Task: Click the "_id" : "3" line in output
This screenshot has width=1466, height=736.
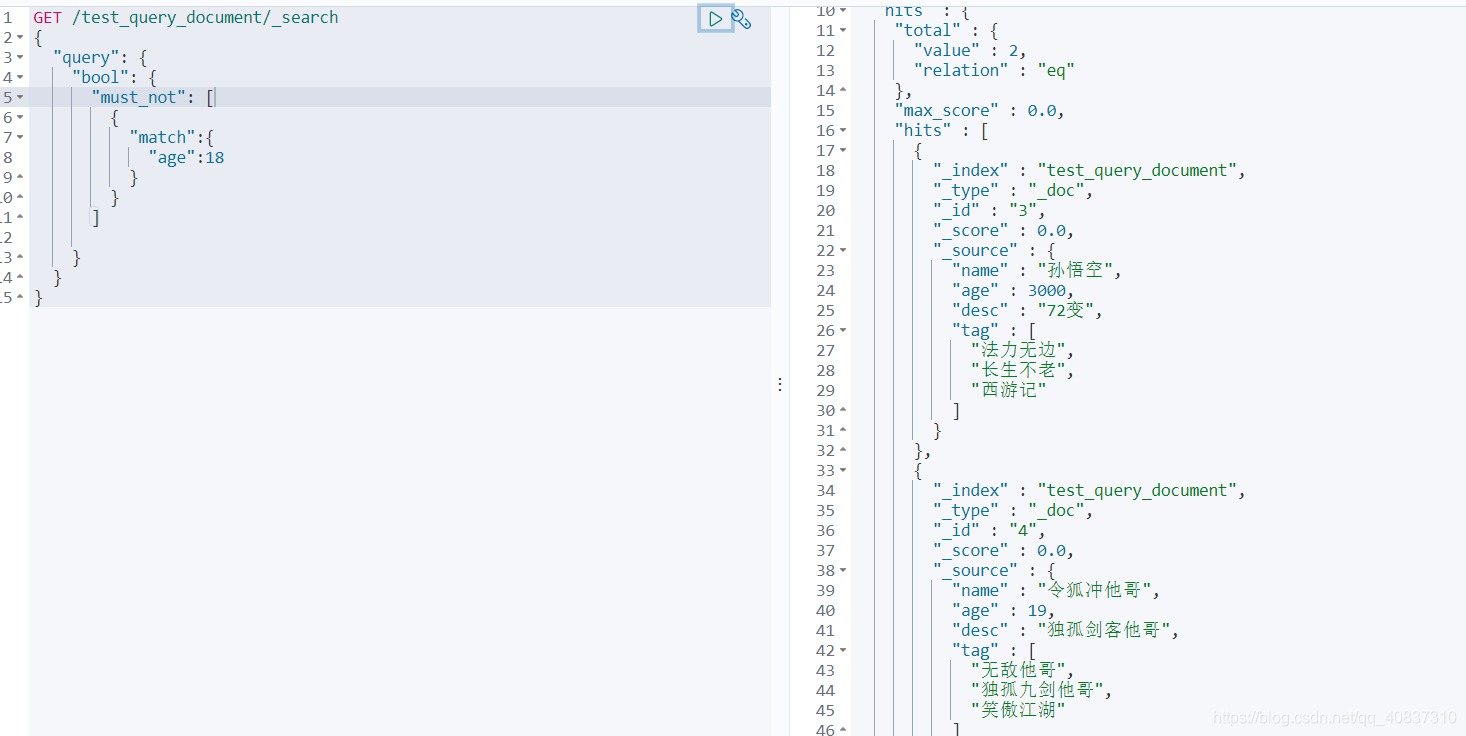Action: tap(989, 210)
